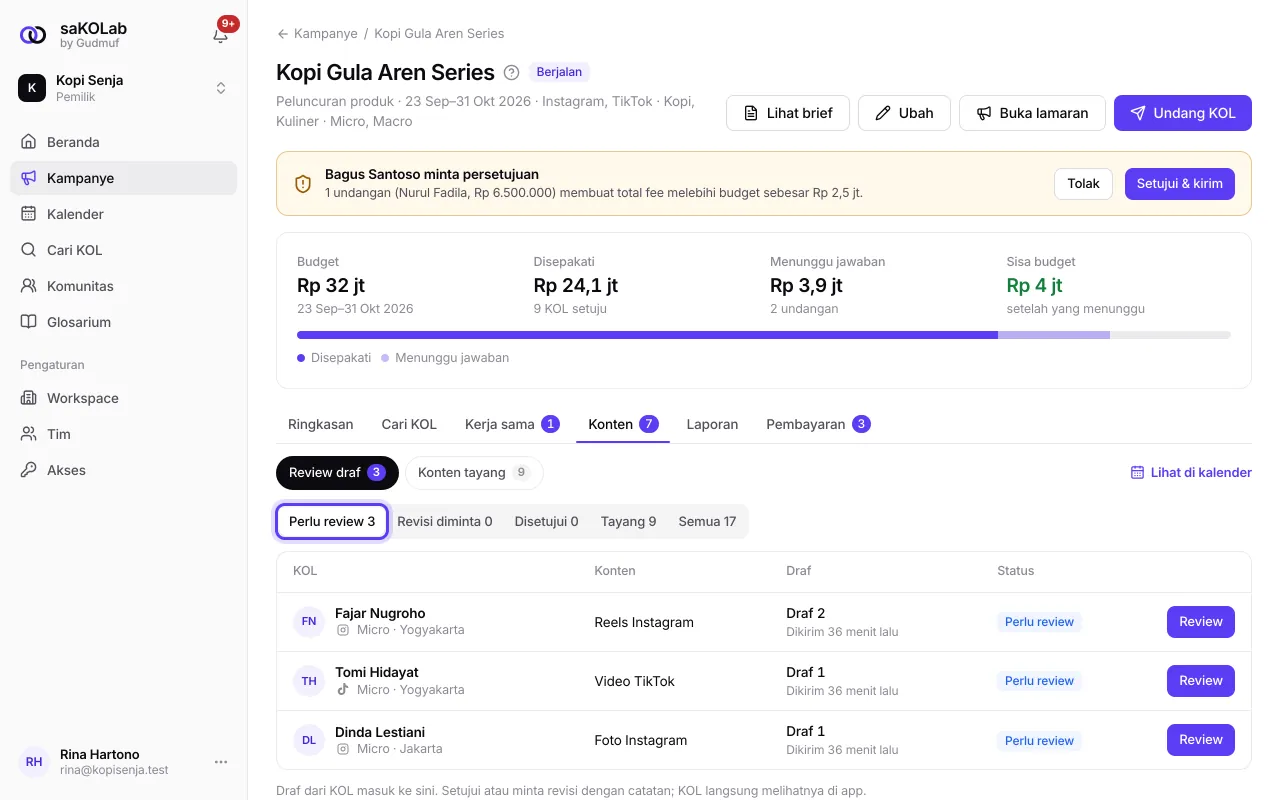This screenshot has height=800, width=1280.
Task: Open Glosarium in the sidebar
Action: 124,322
